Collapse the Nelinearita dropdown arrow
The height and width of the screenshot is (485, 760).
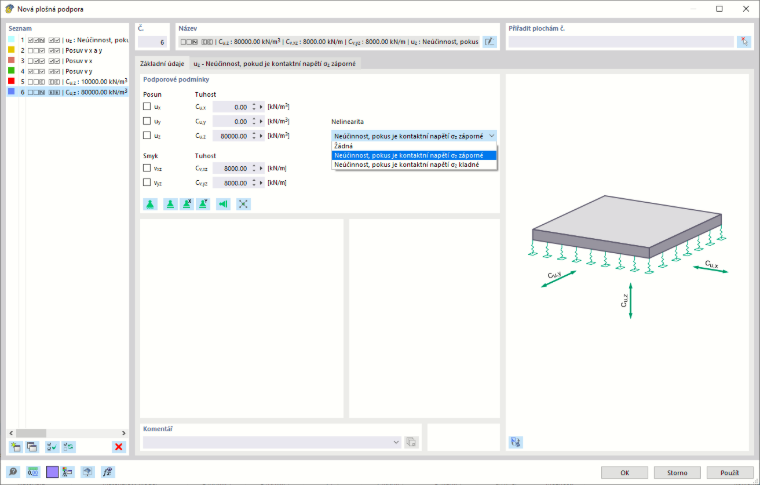click(x=491, y=136)
